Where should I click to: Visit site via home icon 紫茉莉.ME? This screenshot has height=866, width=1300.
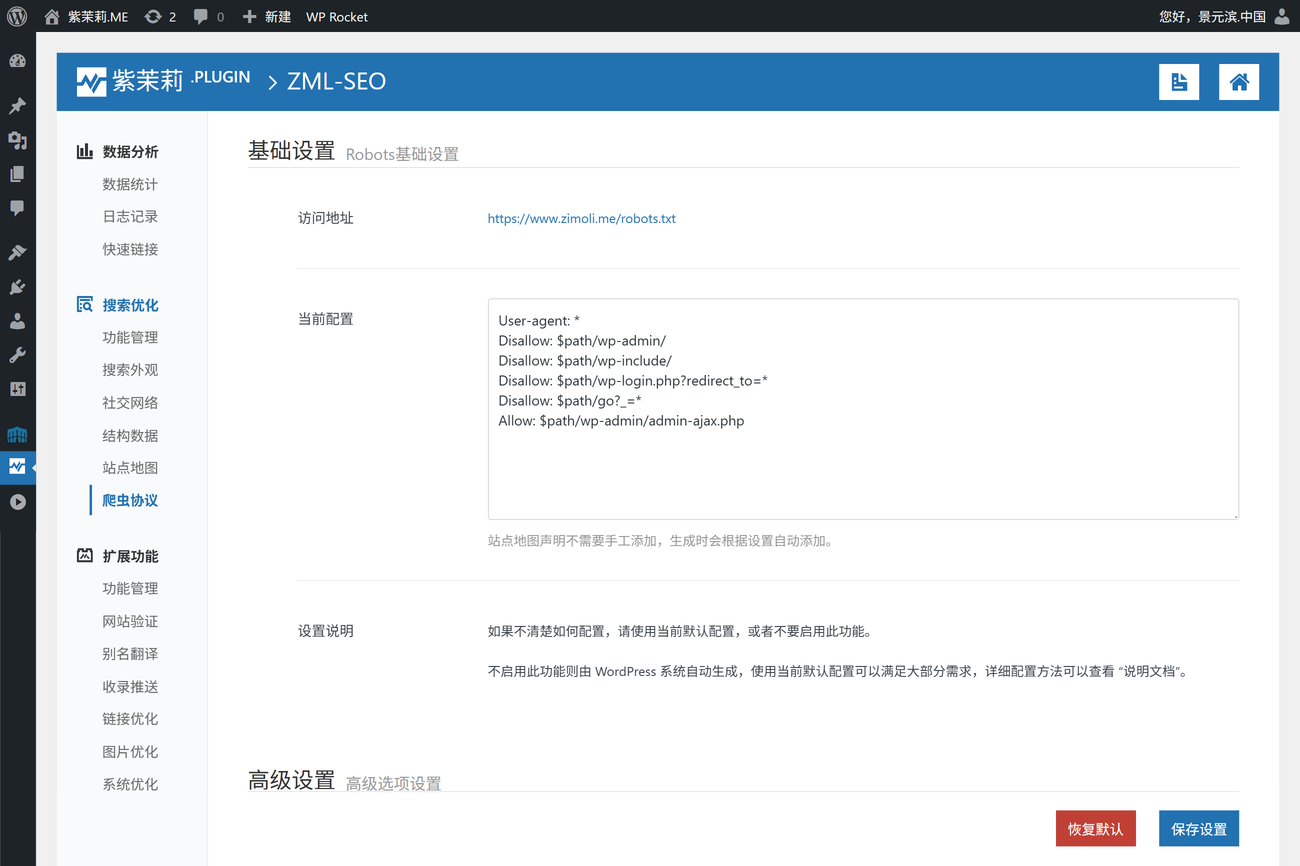(x=86, y=16)
